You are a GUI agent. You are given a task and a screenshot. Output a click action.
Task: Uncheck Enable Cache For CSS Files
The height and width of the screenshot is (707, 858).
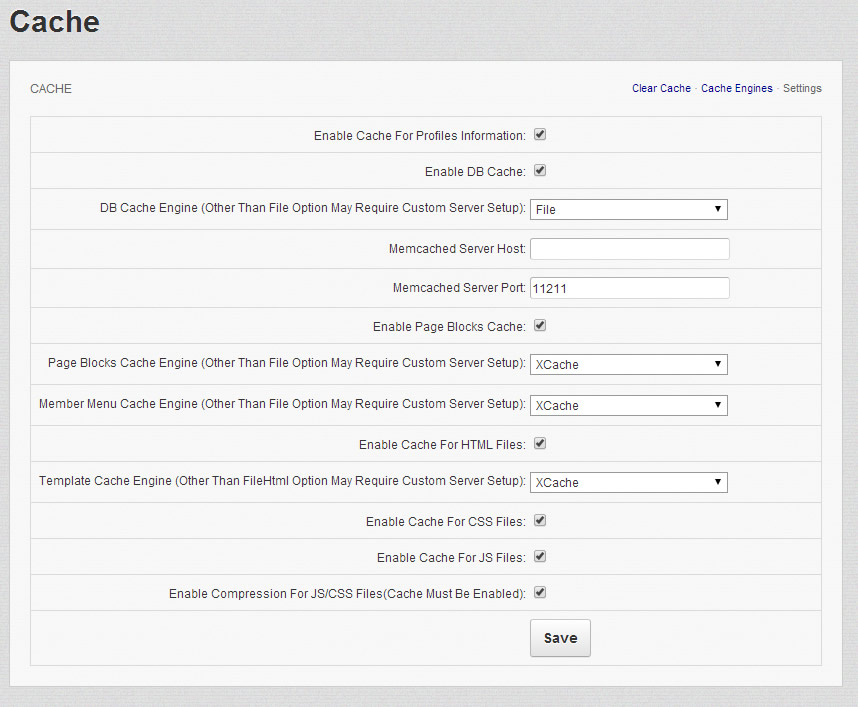(540, 521)
